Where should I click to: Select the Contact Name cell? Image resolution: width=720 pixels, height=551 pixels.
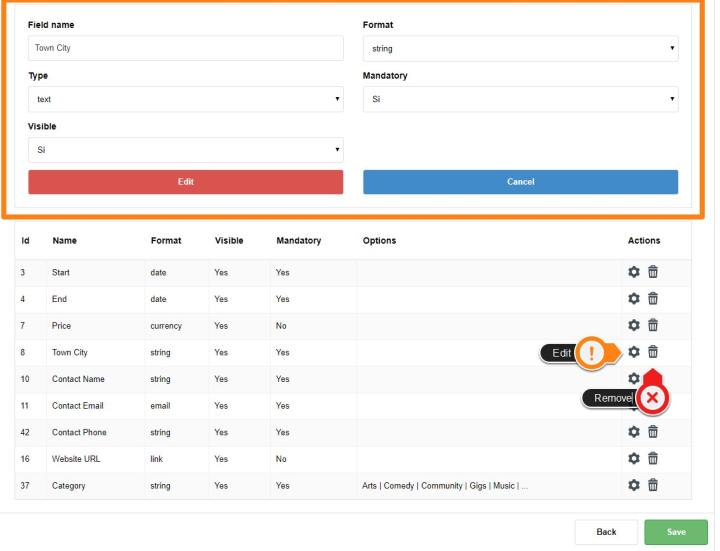click(78, 379)
